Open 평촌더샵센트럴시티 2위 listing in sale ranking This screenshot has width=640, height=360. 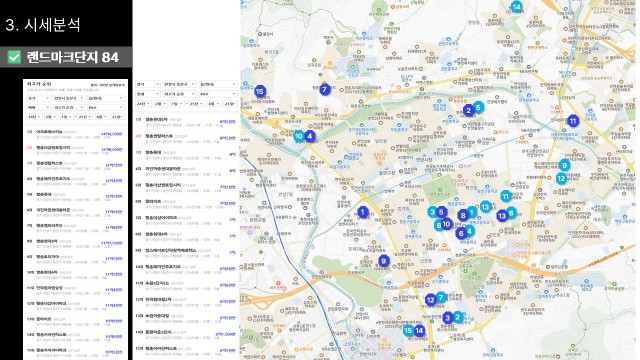(x=75, y=150)
